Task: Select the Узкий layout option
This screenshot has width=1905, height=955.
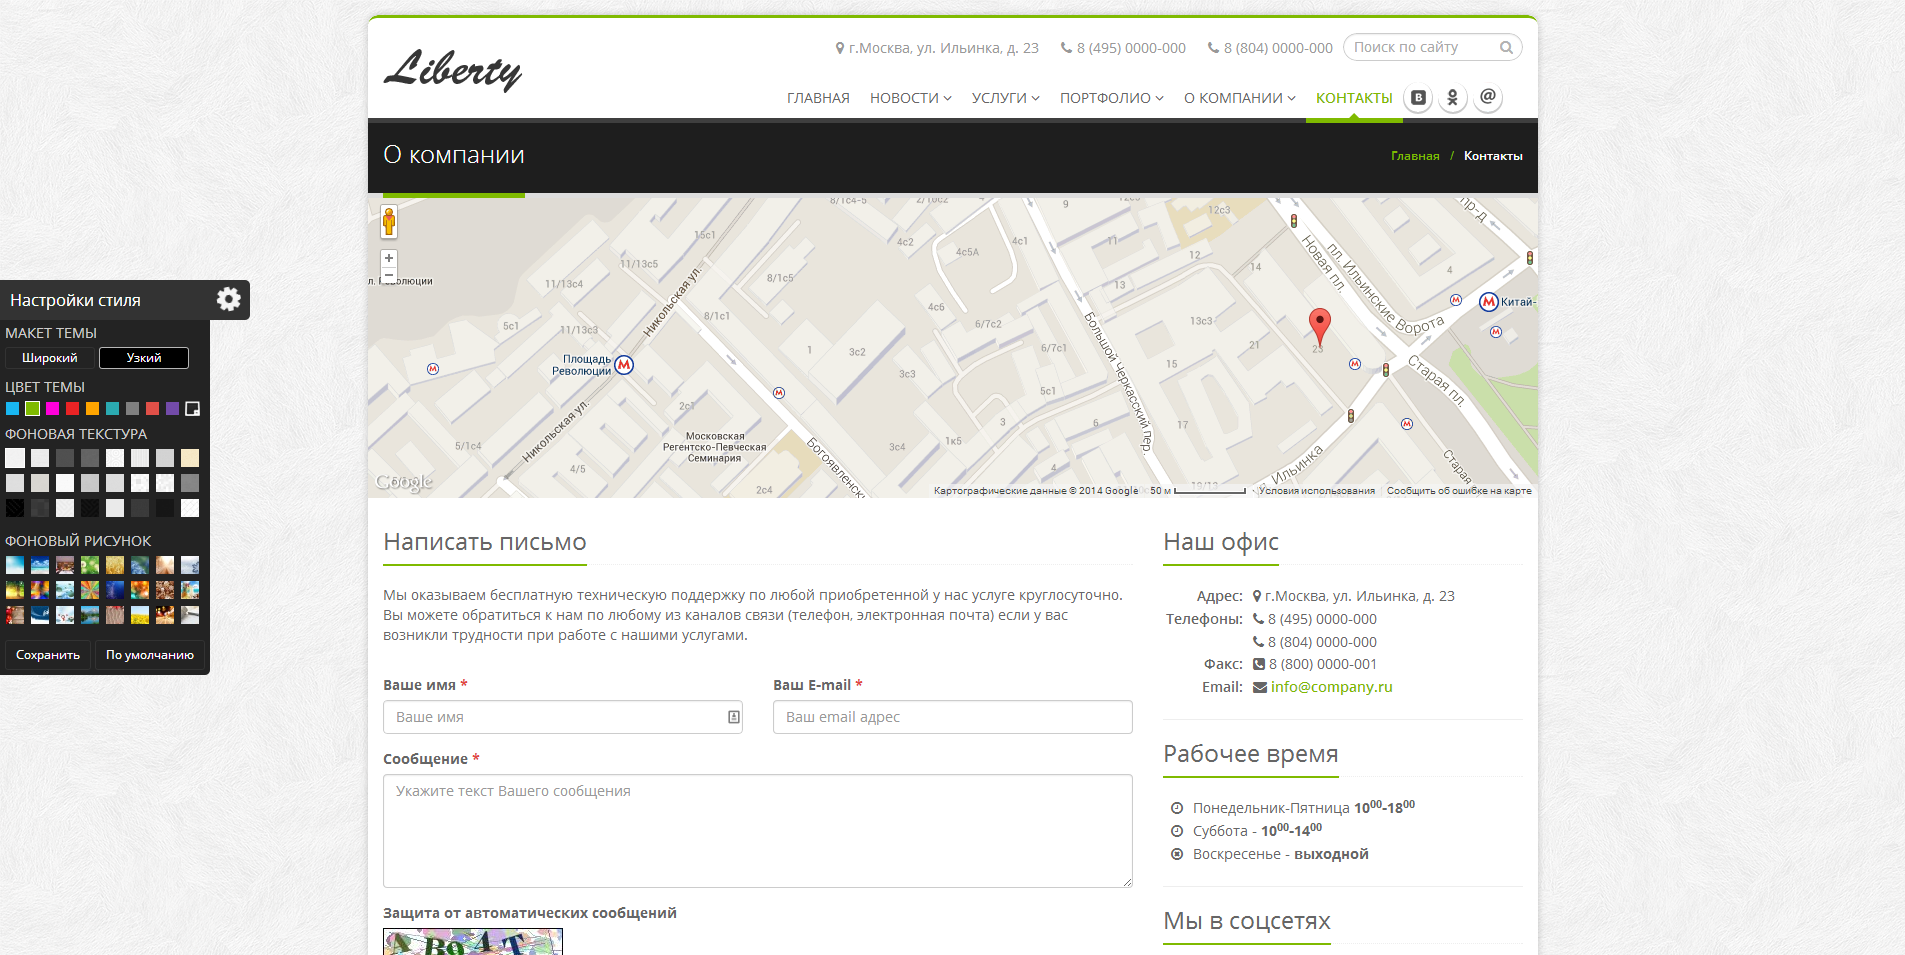Action: [x=144, y=358]
